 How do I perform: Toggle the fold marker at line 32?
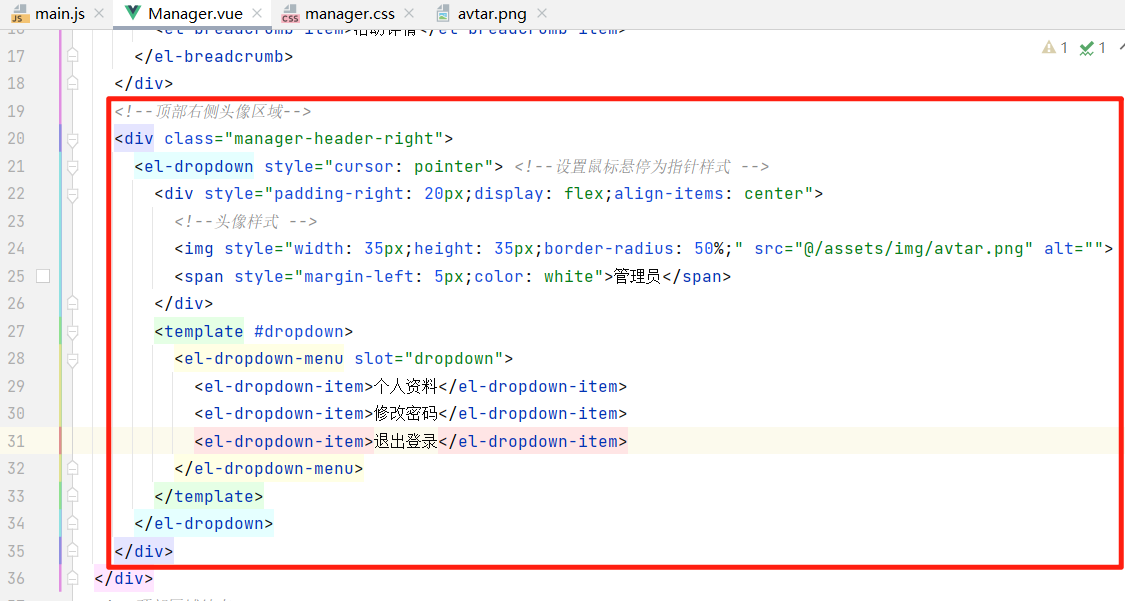pyautogui.click(x=72, y=468)
